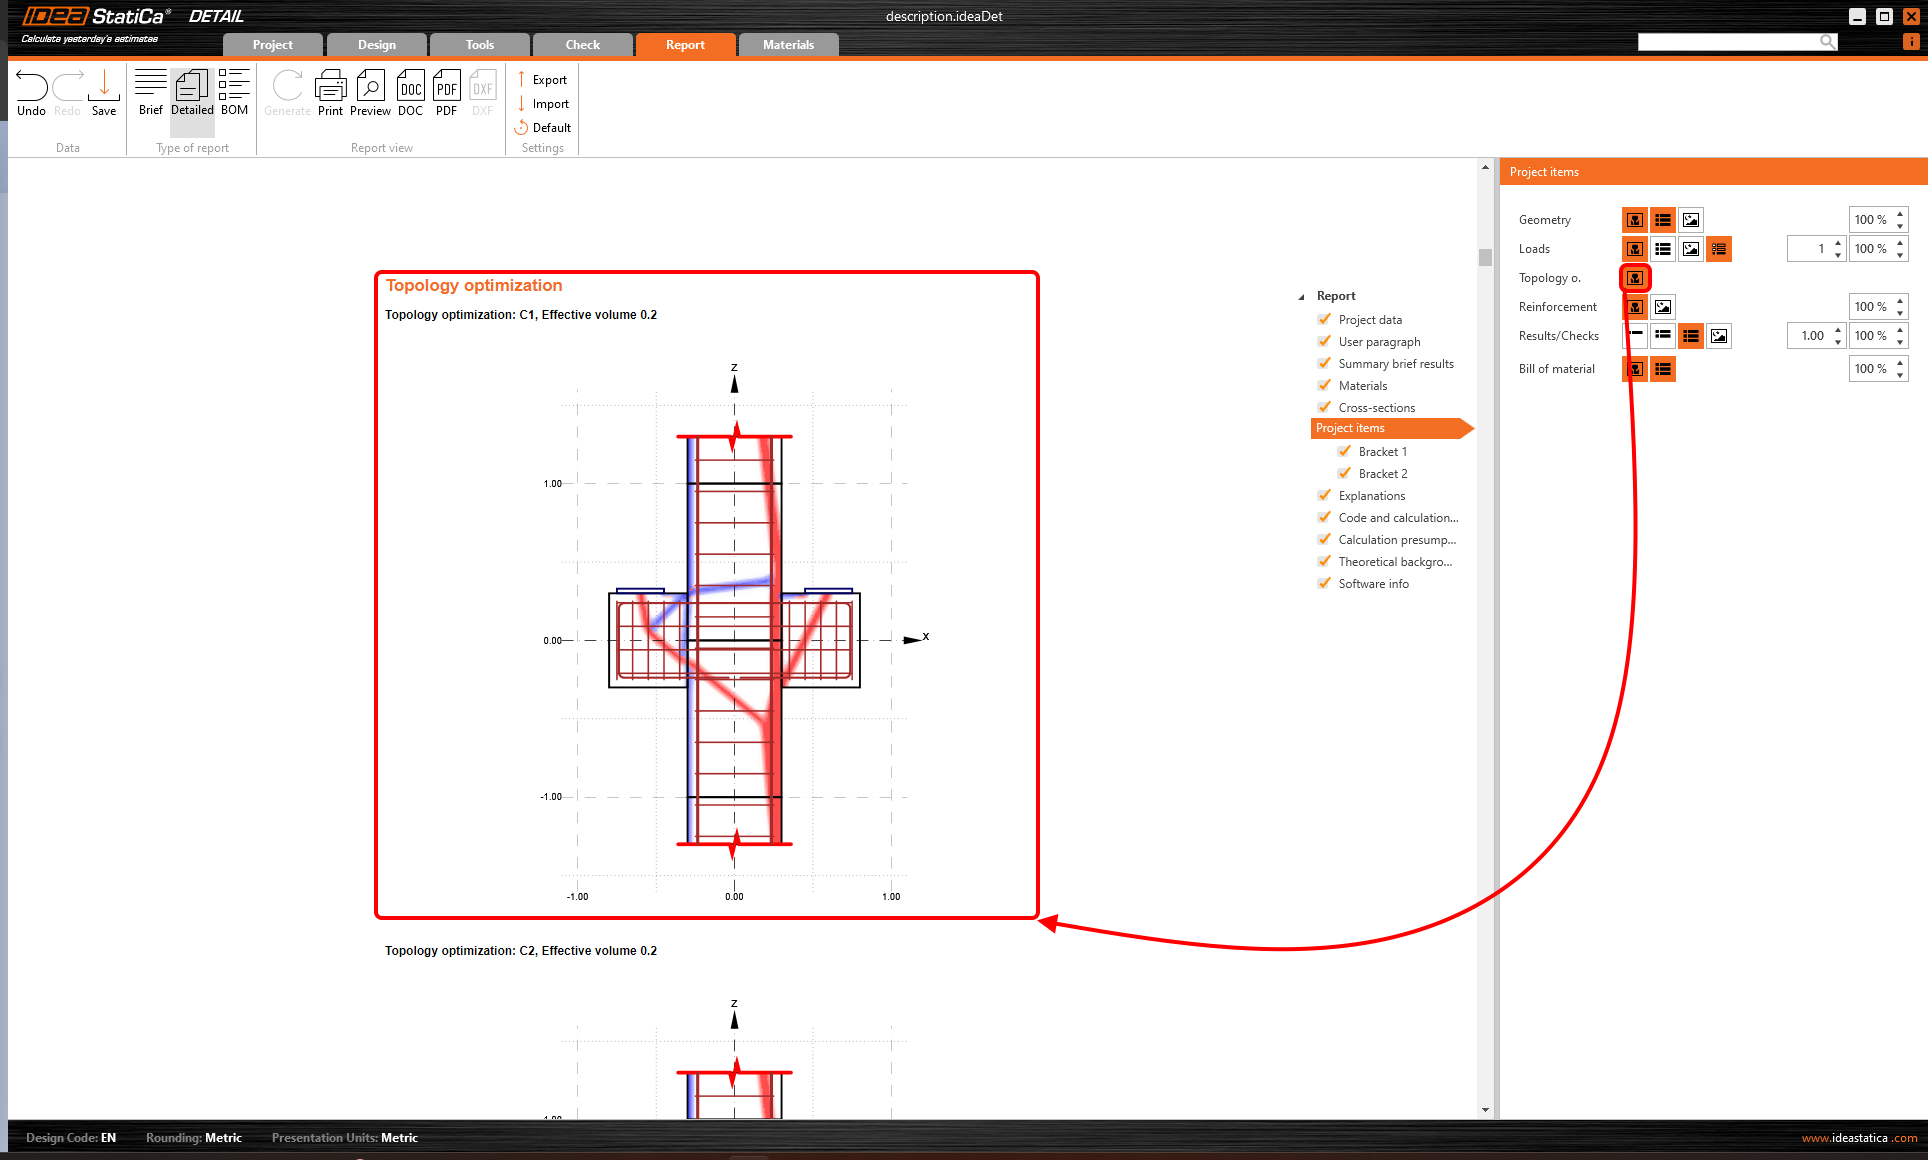
Task: Click the Print report icon
Action: coord(330,93)
